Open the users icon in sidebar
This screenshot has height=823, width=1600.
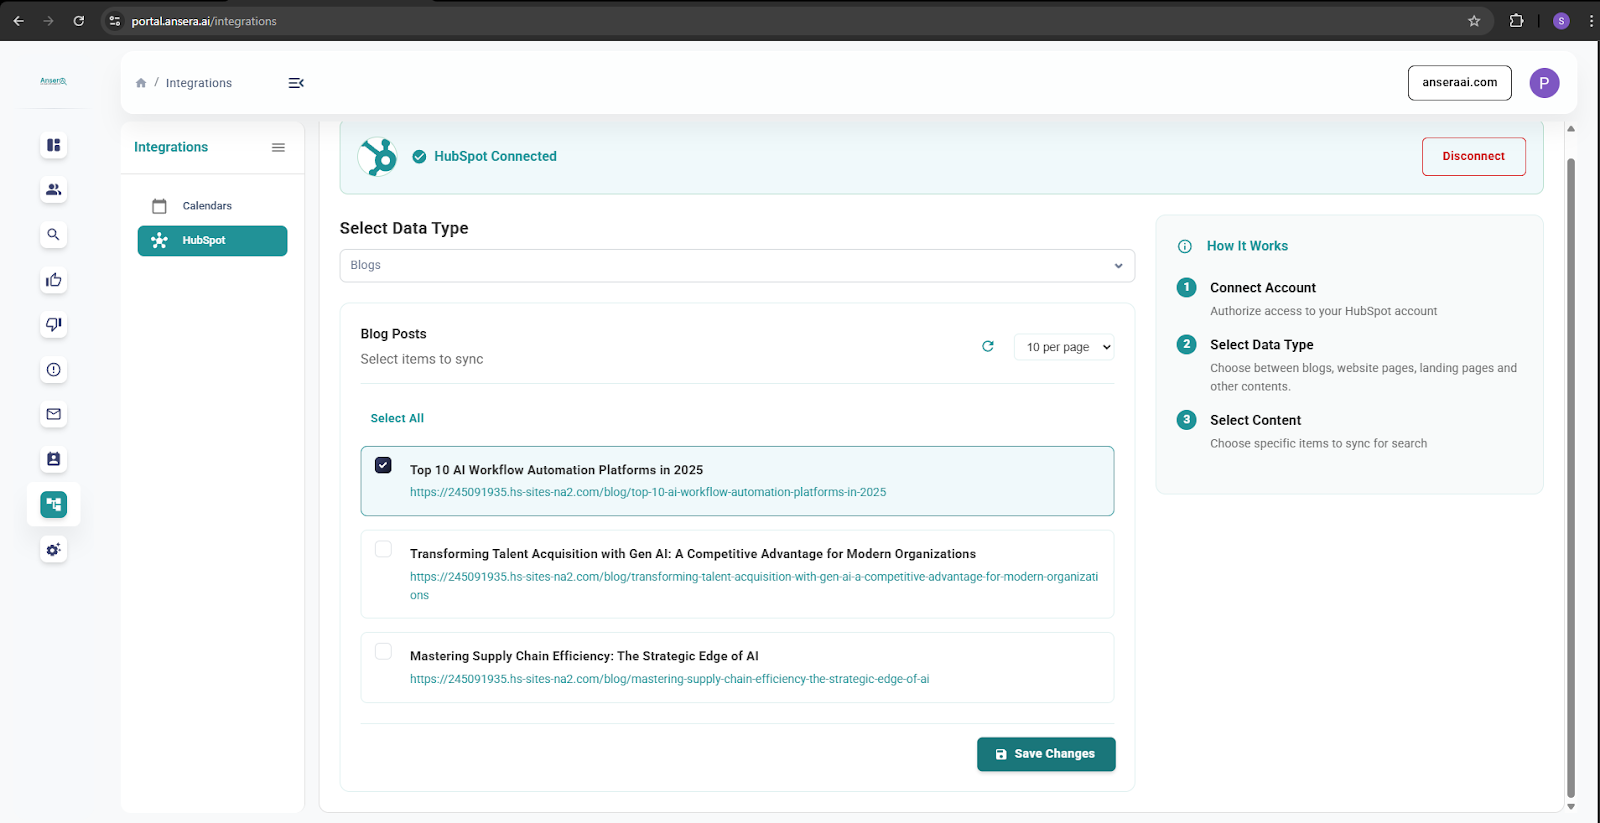tap(54, 190)
